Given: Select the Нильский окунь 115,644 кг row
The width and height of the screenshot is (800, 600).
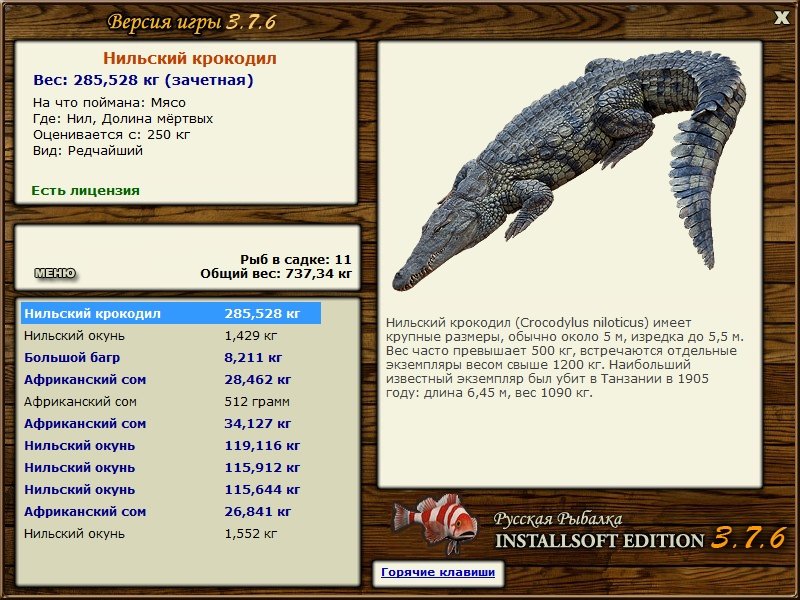Looking at the screenshot, I should (x=171, y=489).
